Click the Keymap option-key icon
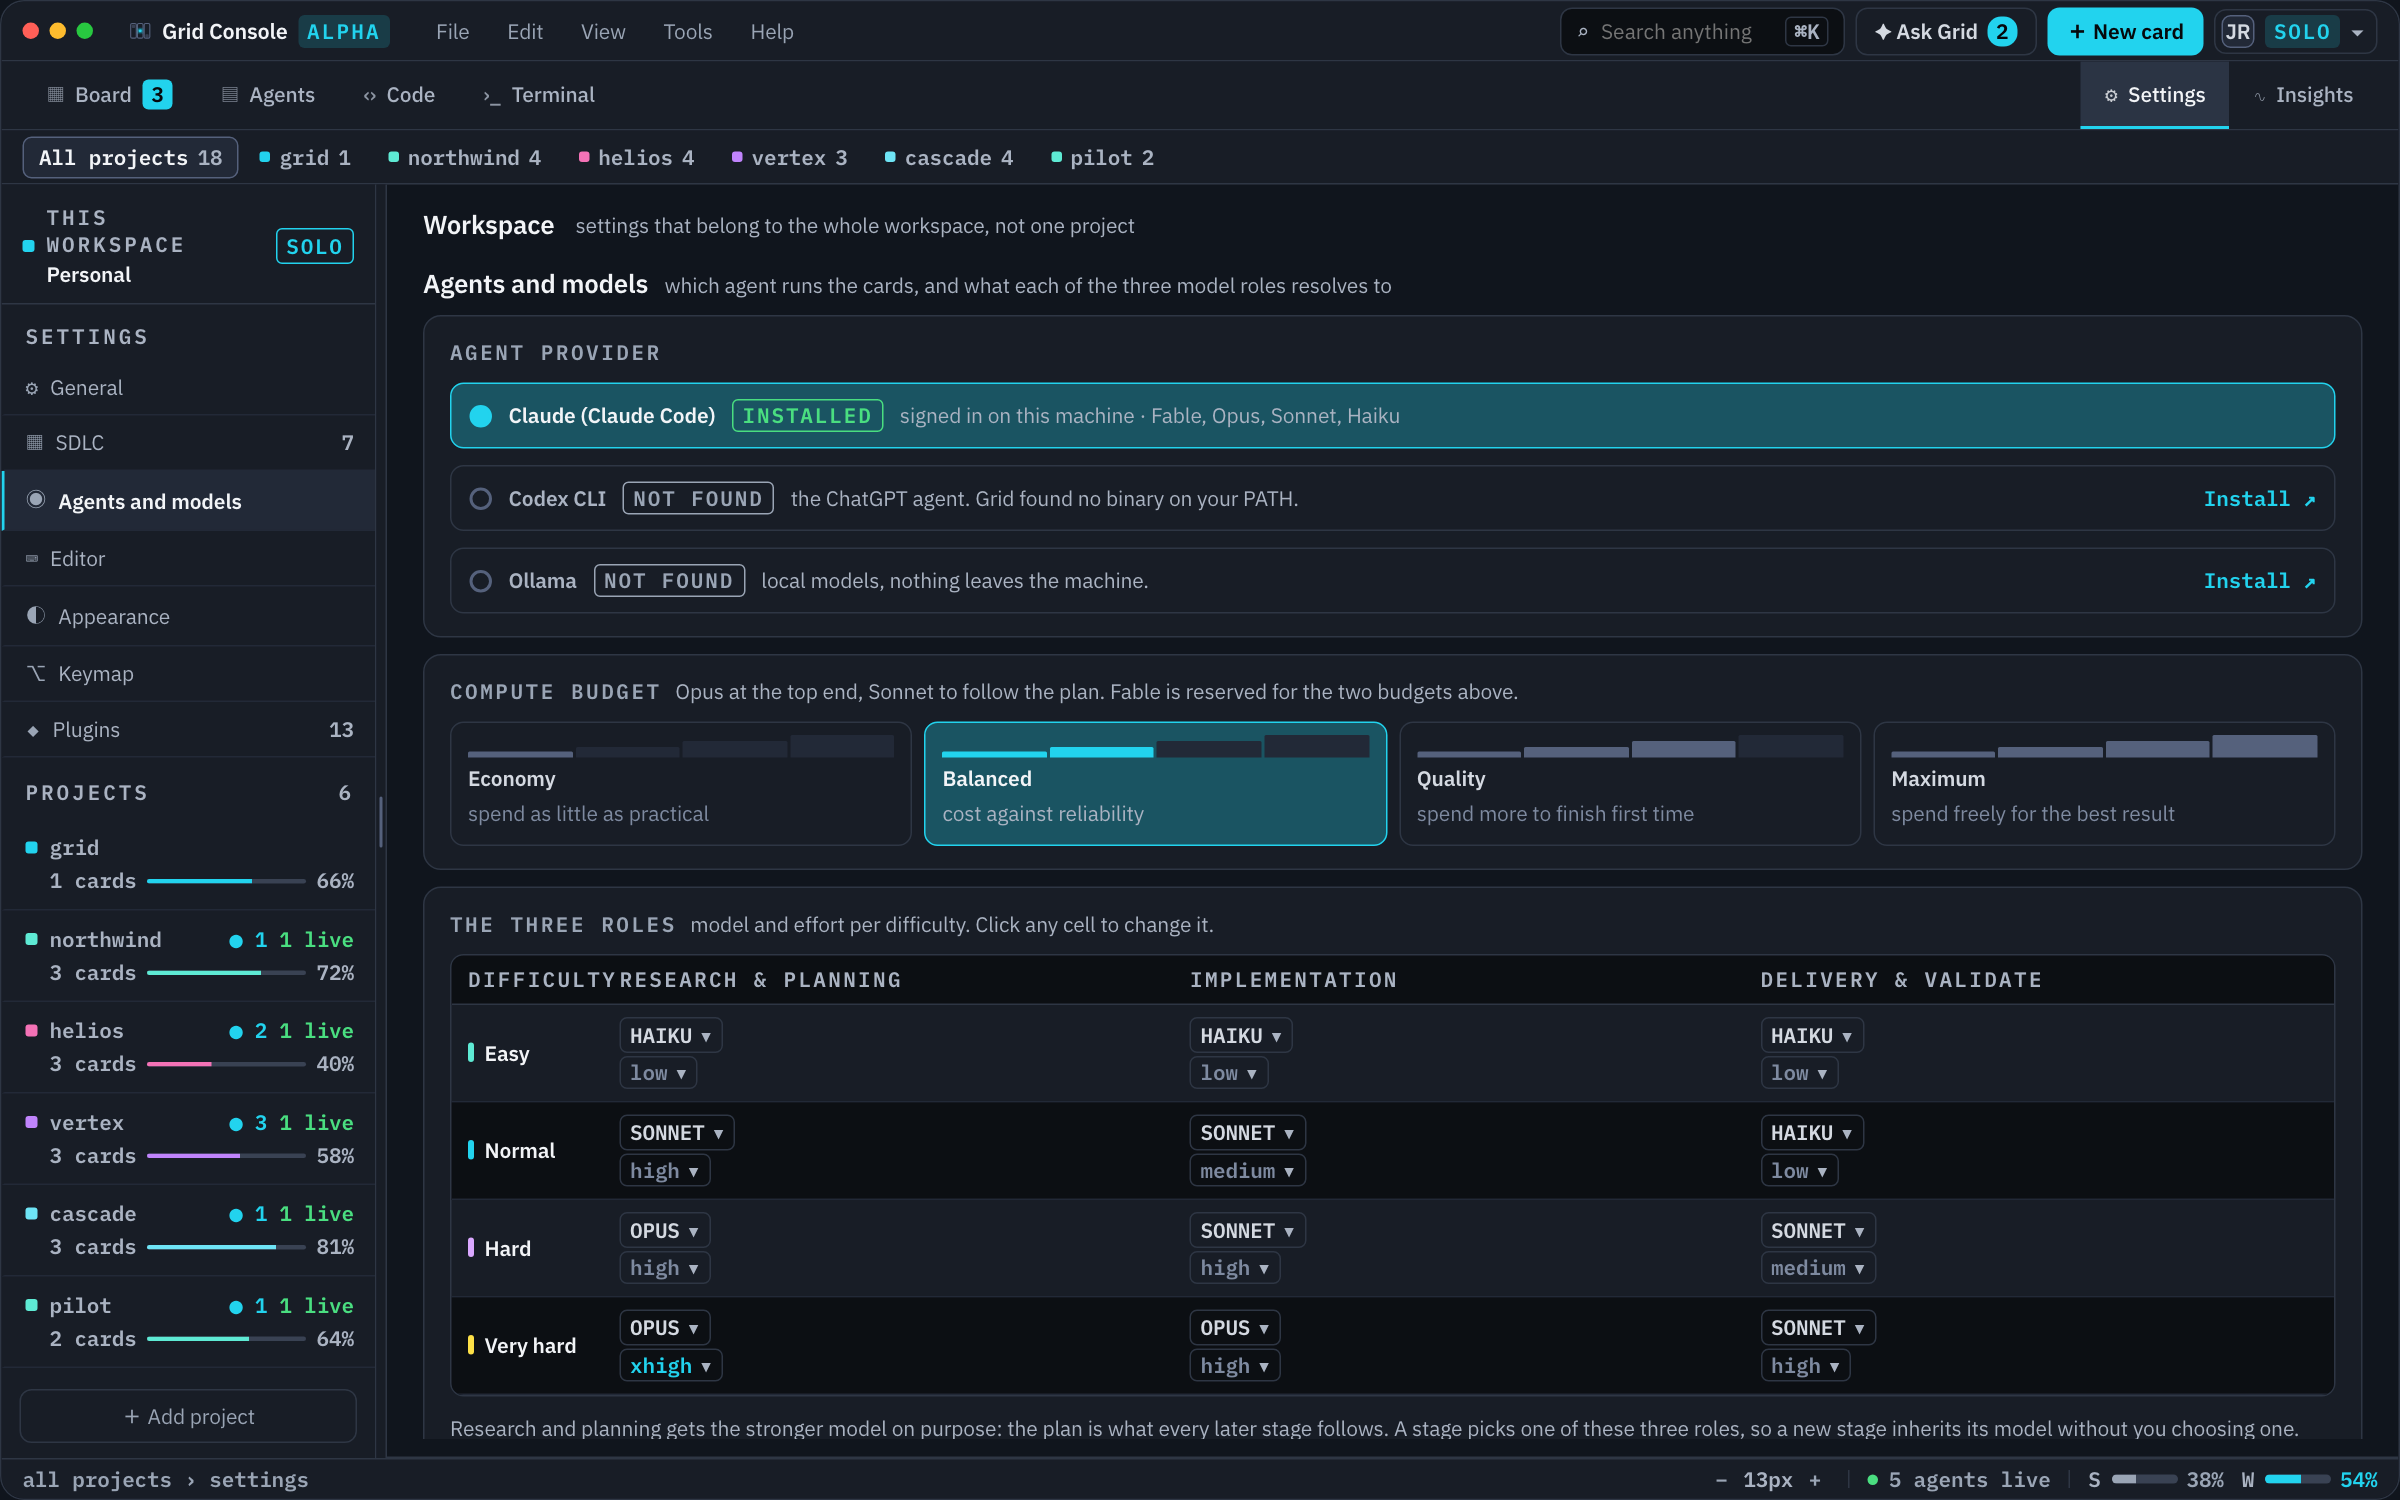Viewport: 2400px width, 1500px height. 36,673
